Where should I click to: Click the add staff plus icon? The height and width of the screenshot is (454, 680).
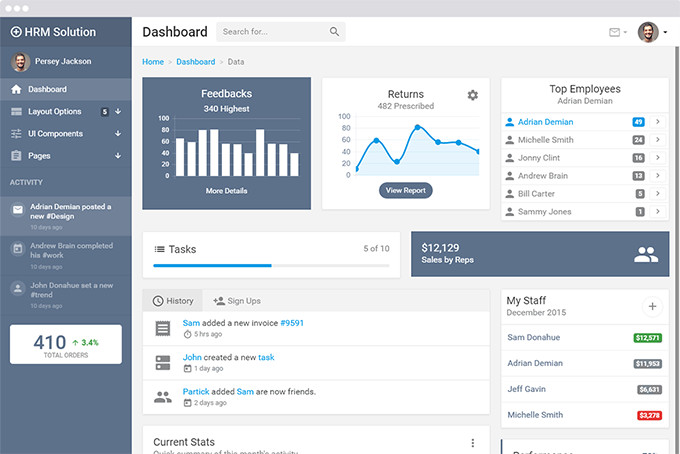pyautogui.click(x=652, y=307)
